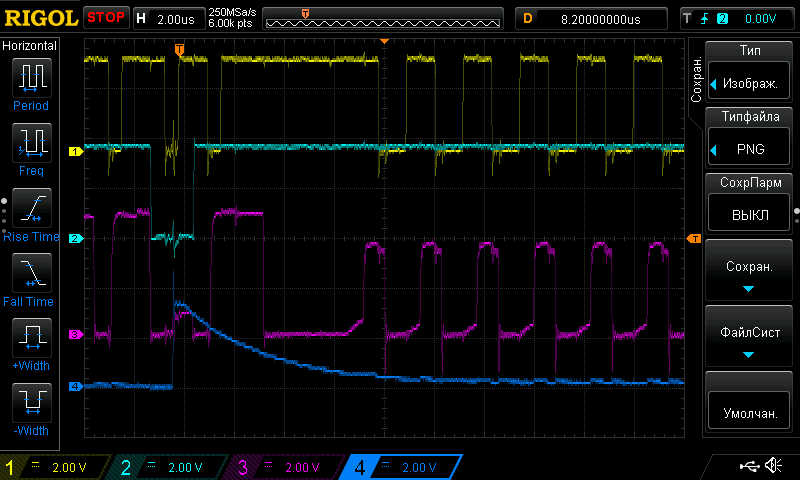
Task: Toggle the speaker sound icon
Action: pyautogui.click(x=773, y=466)
